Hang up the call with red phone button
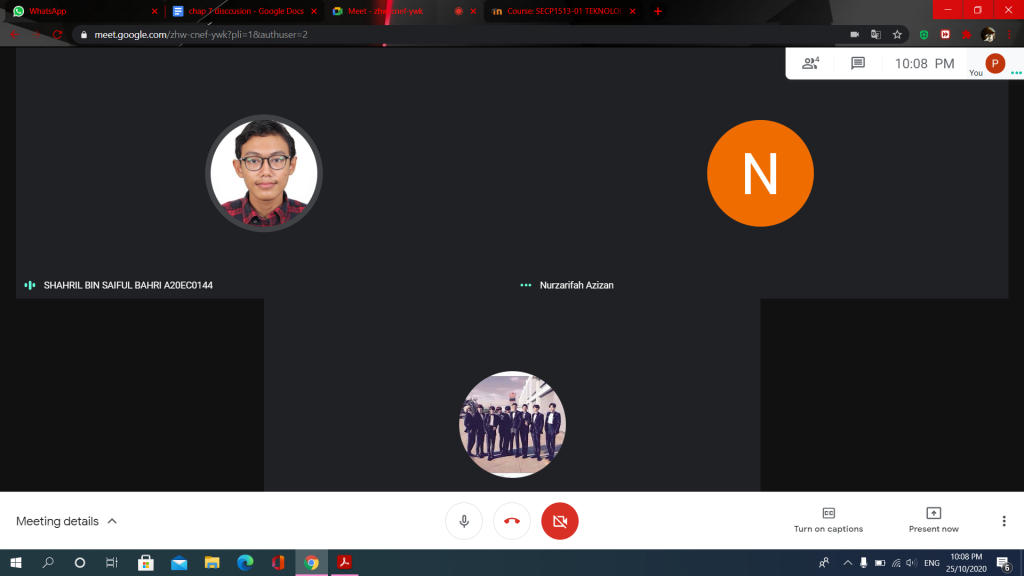The height and width of the screenshot is (576, 1024). coord(512,521)
